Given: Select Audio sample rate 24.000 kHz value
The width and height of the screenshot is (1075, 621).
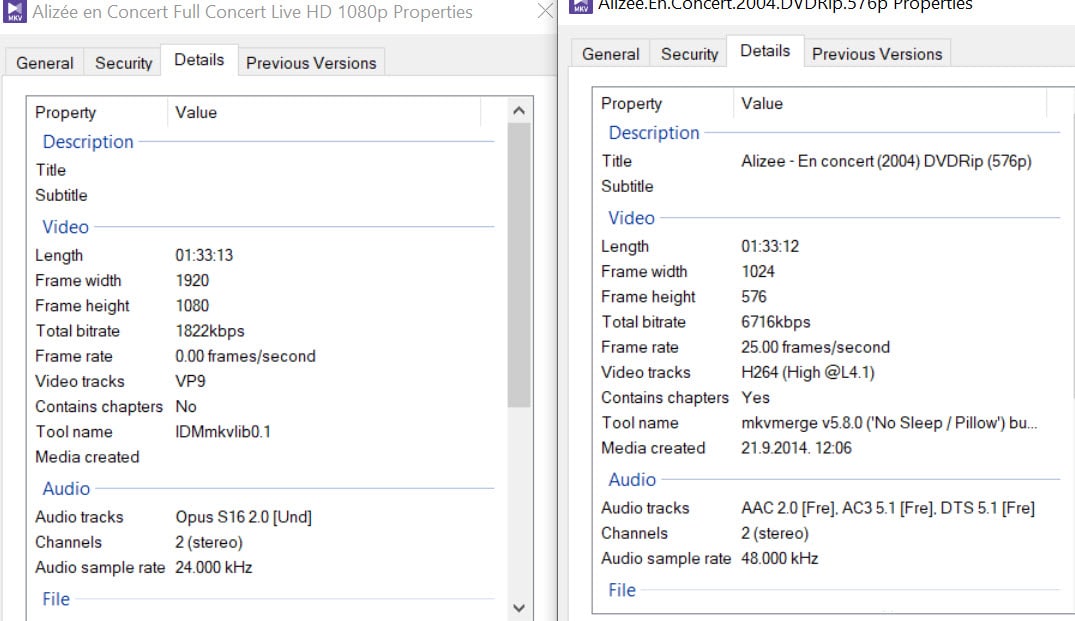Looking at the screenshot, I should click(213, 568).
